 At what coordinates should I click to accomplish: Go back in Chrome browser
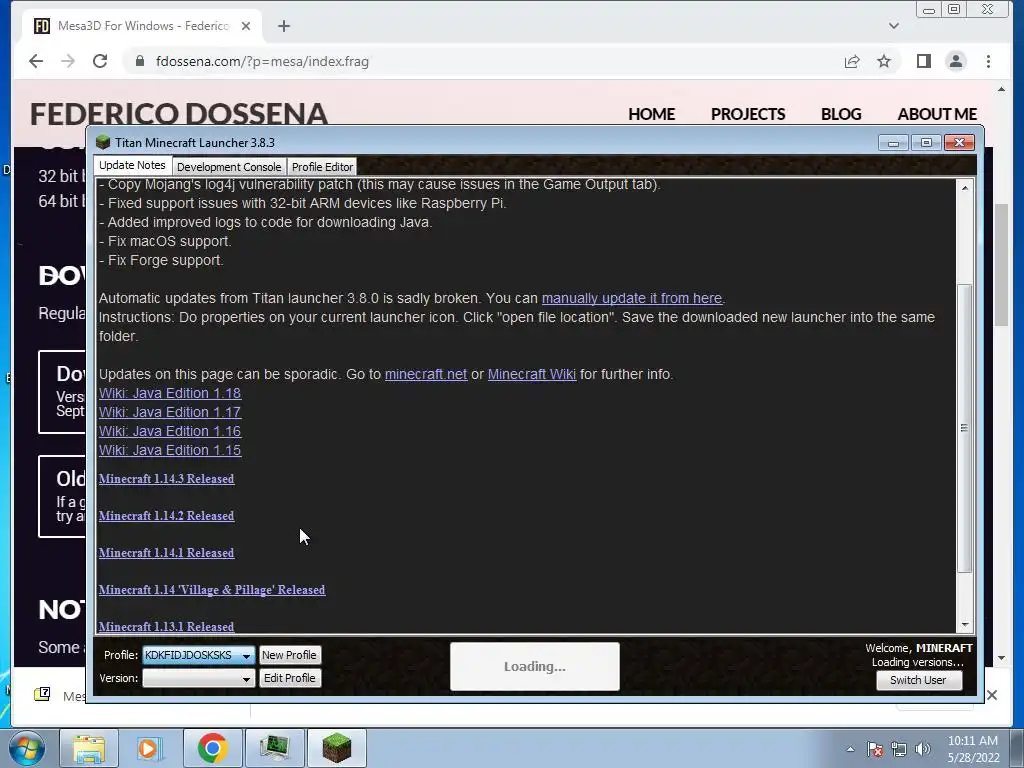tap(36, 61)
